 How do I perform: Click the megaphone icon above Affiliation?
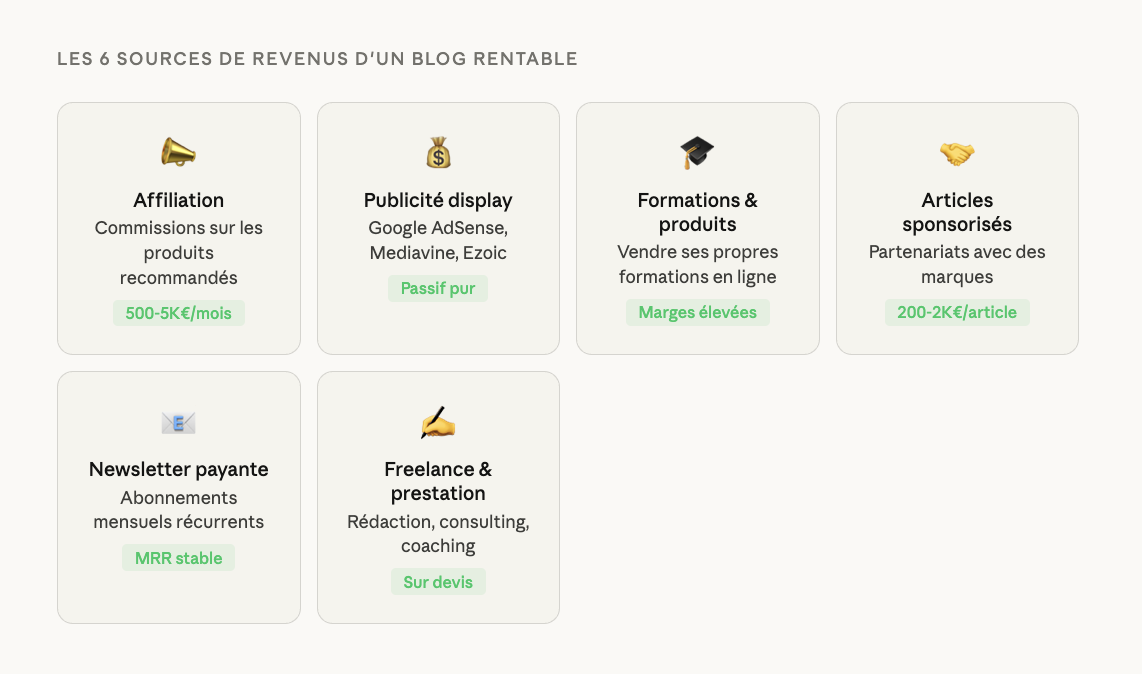click(x=179, y=153)
